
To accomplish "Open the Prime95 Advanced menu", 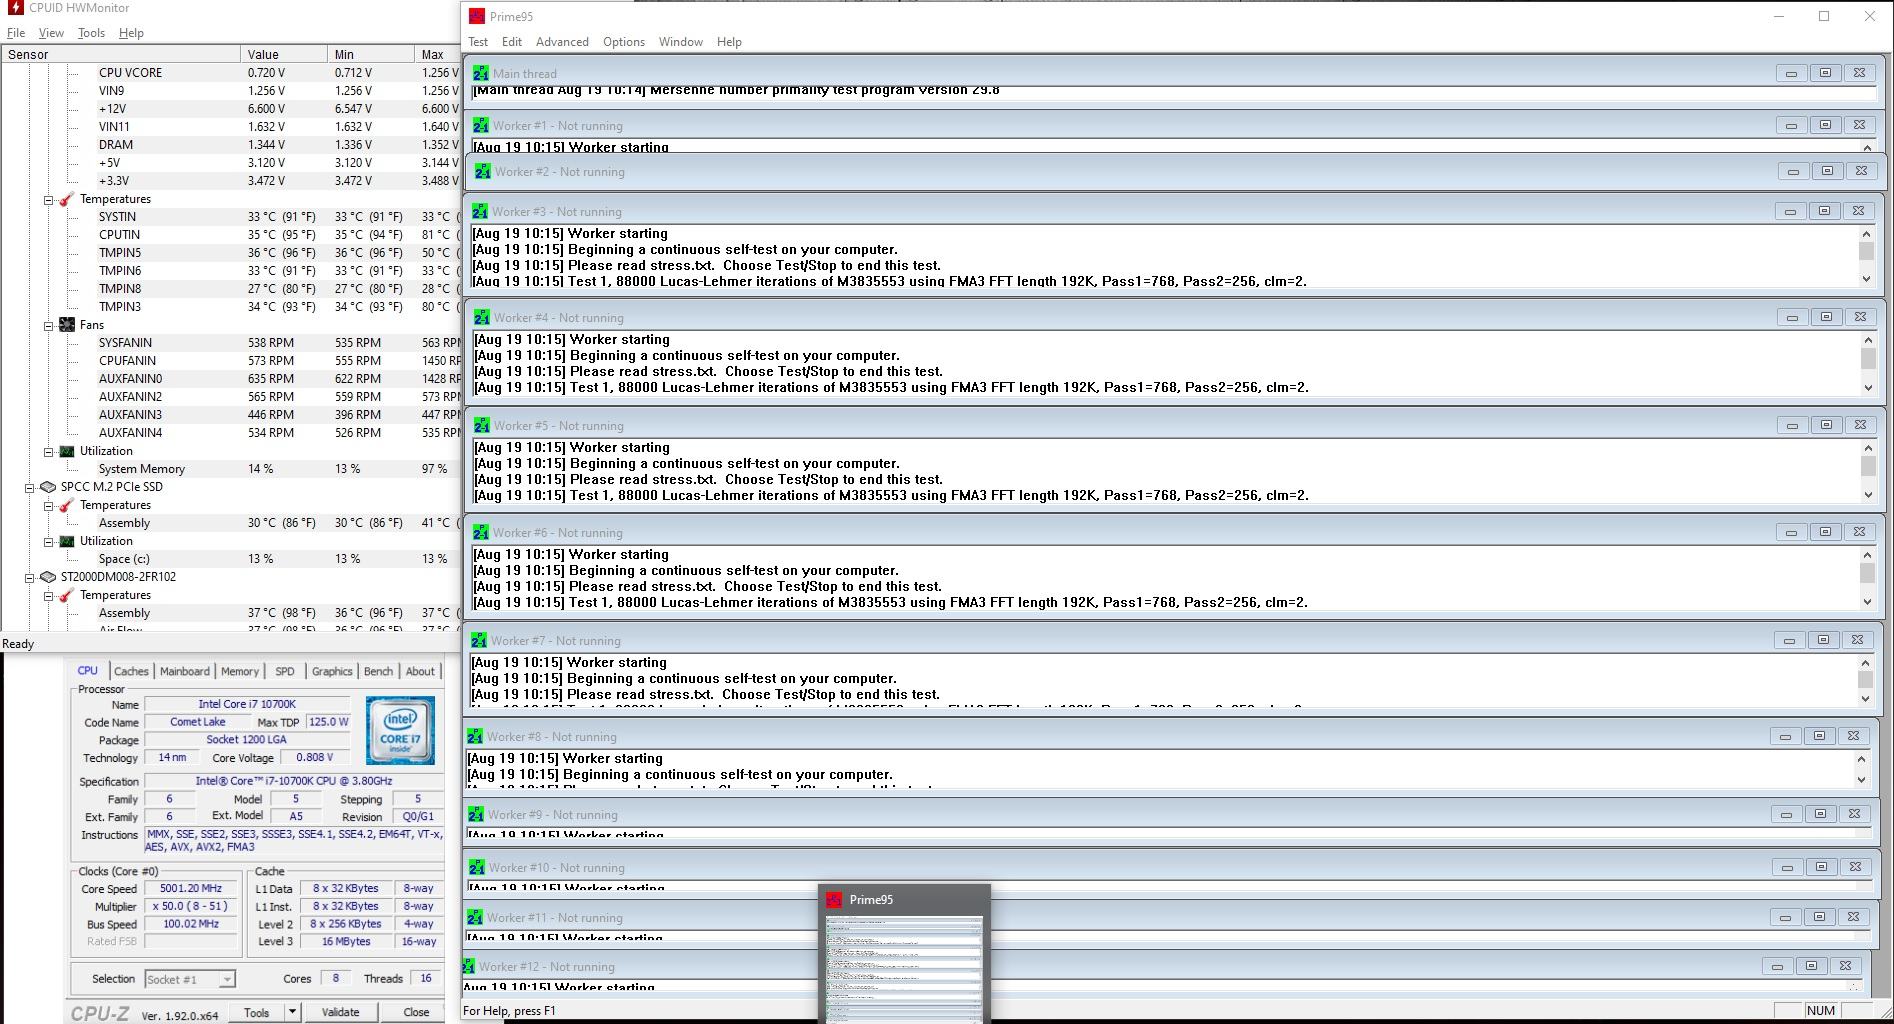I will [x=562, y=42].
